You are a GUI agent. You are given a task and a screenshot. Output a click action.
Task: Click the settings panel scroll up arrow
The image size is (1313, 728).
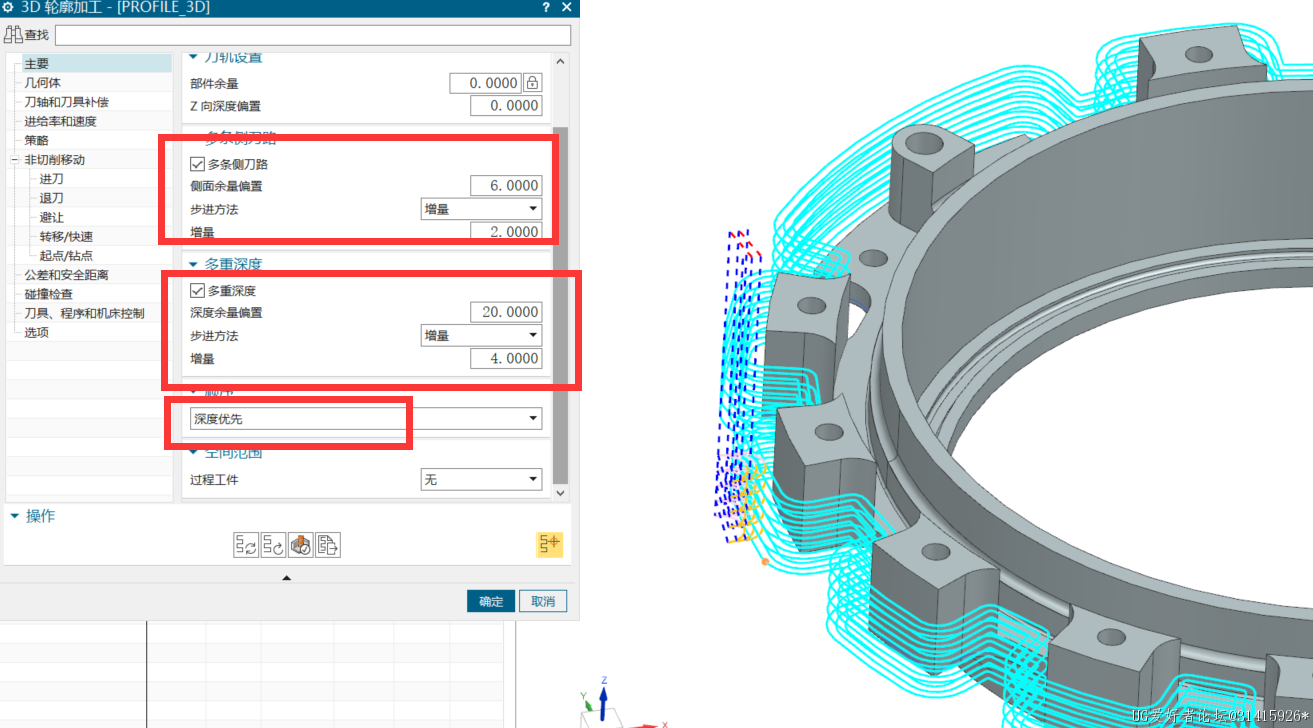coord(560,61)
